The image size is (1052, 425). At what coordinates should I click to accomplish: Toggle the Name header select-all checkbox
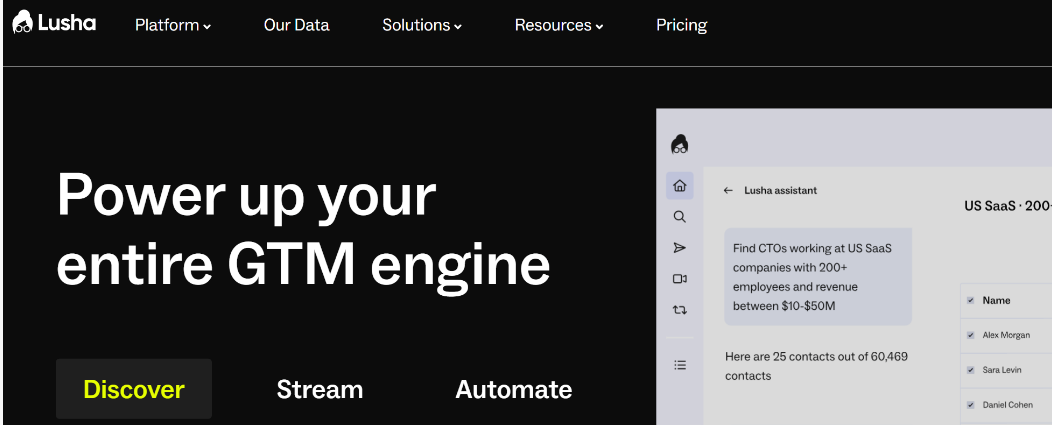970,301
